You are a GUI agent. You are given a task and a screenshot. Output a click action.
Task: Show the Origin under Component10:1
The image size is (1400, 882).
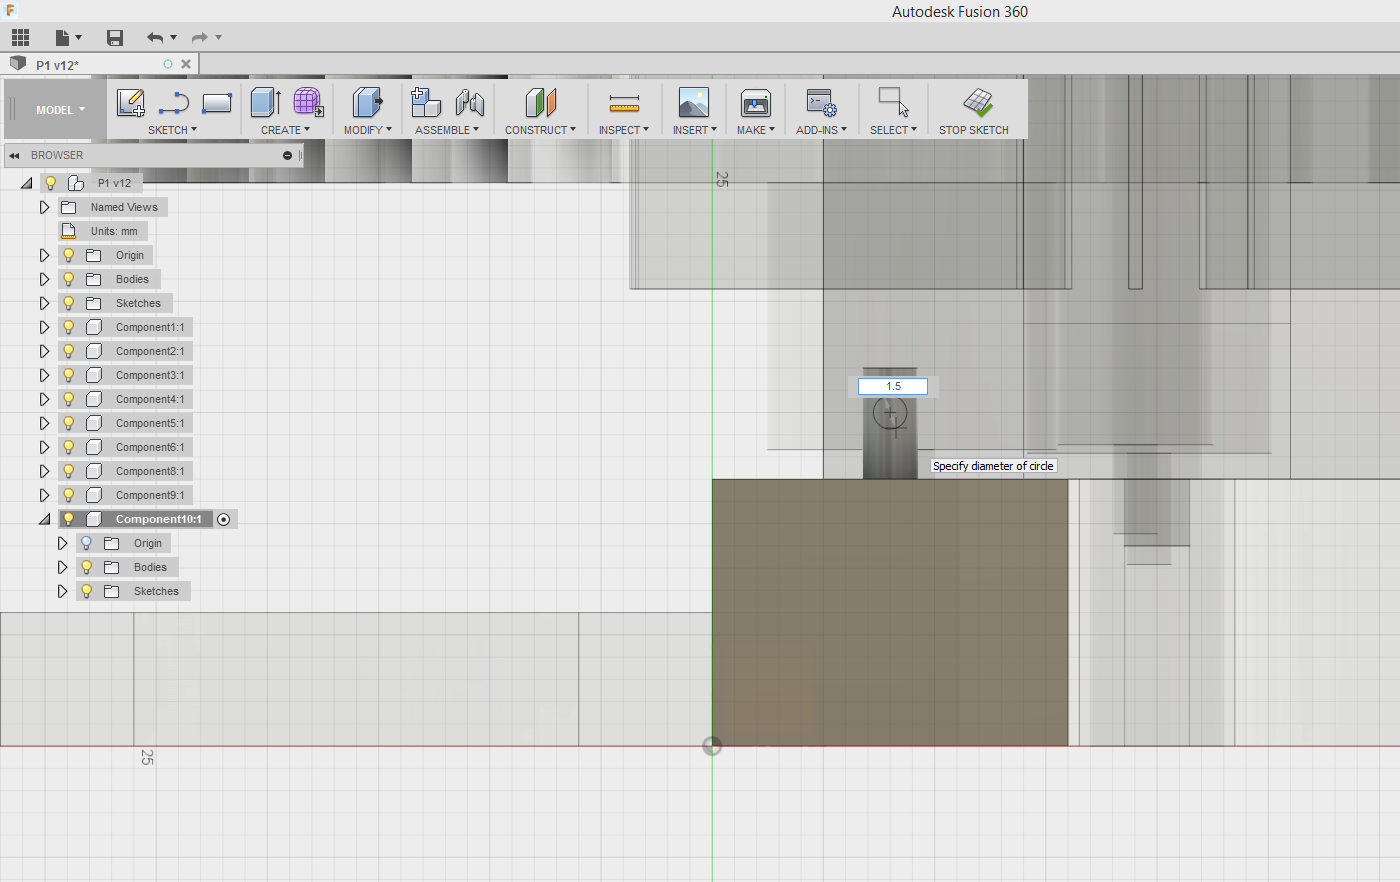coord(87,543)
